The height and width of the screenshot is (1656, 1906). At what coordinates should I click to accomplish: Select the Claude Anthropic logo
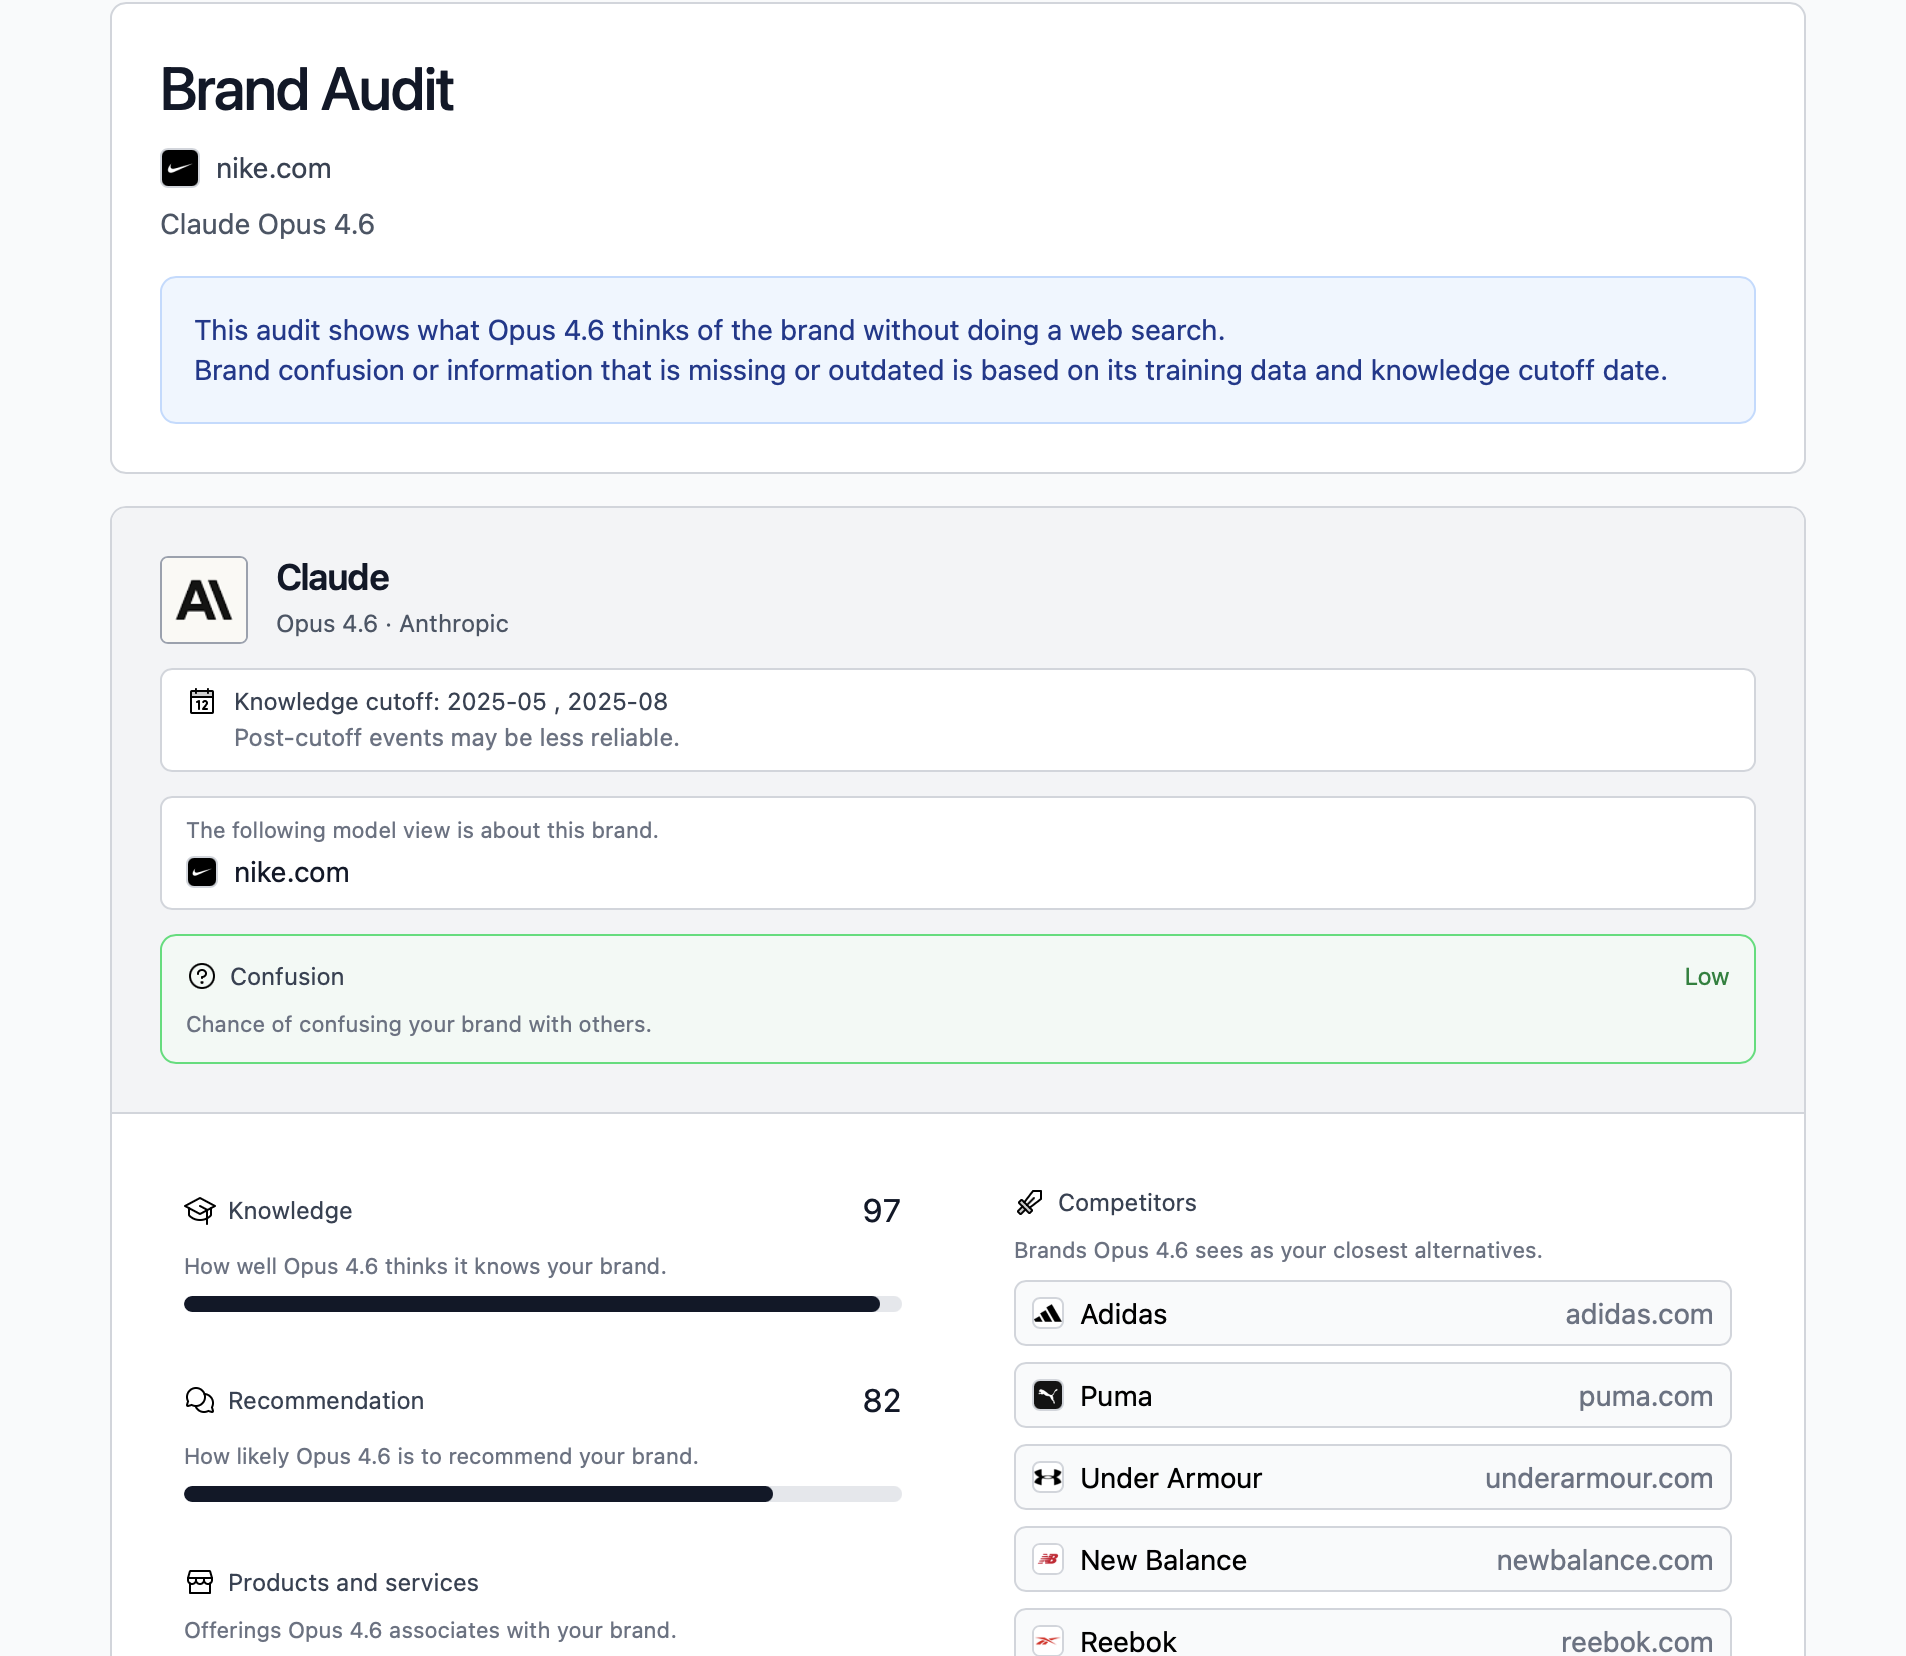point(204,599)
